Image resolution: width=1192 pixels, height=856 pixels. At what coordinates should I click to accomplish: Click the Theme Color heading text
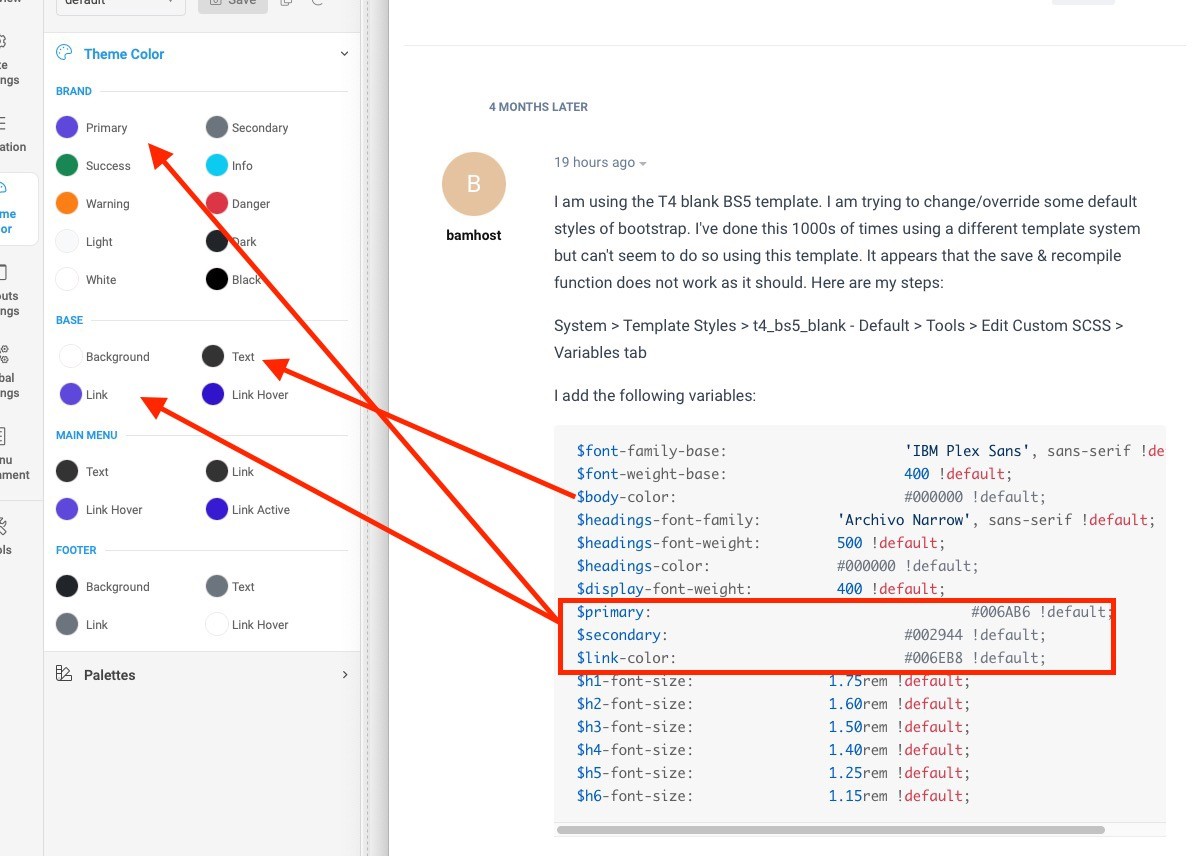(x=124, y=54)
